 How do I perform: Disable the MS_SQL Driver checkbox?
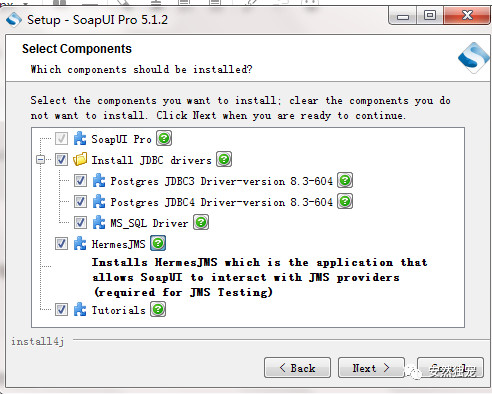80,222
